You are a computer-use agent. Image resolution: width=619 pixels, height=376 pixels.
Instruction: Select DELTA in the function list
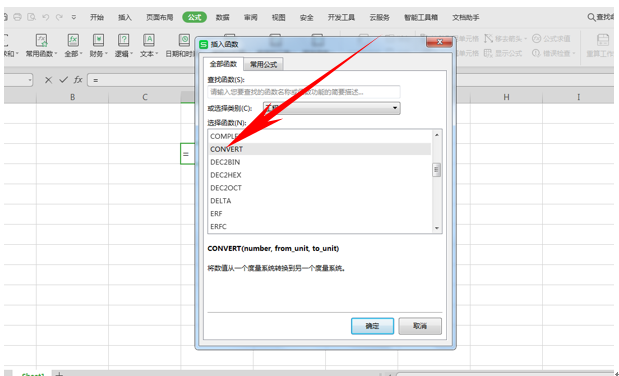pyautogui.click(x=320, y=201)
